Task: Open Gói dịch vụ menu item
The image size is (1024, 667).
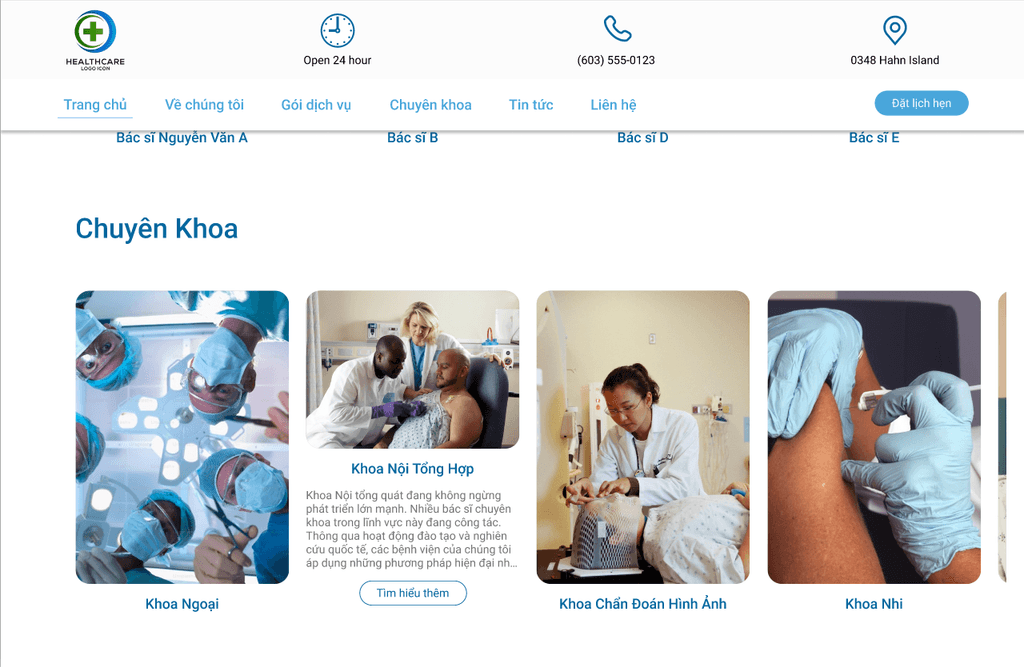Action: (x=316, y=105)
